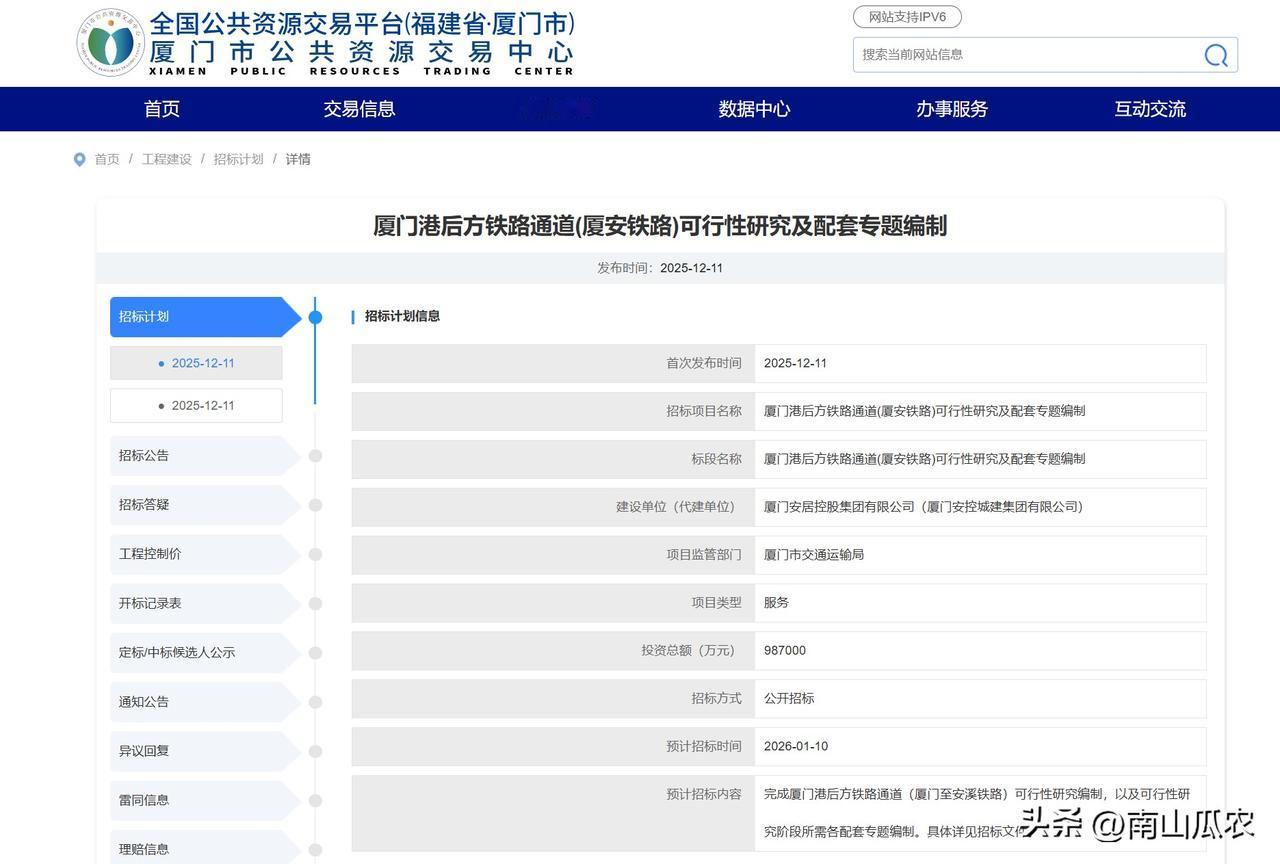Viewport: 1280px width, 864px height.
Task: Select the second 2025-12-11 revision entry
Action: coord(204,405)
